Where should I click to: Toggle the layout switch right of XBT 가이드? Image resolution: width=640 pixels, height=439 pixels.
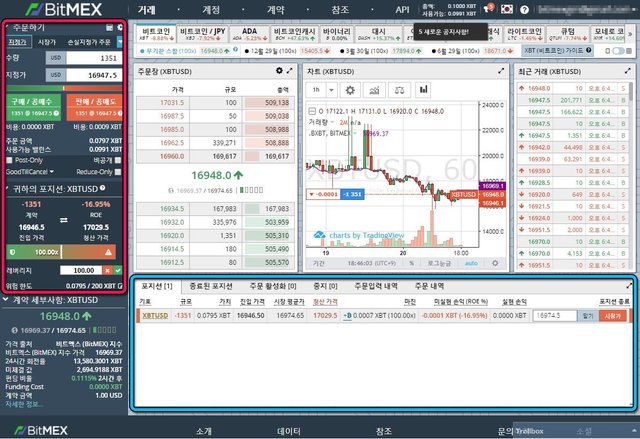click(x=618, y=51)
